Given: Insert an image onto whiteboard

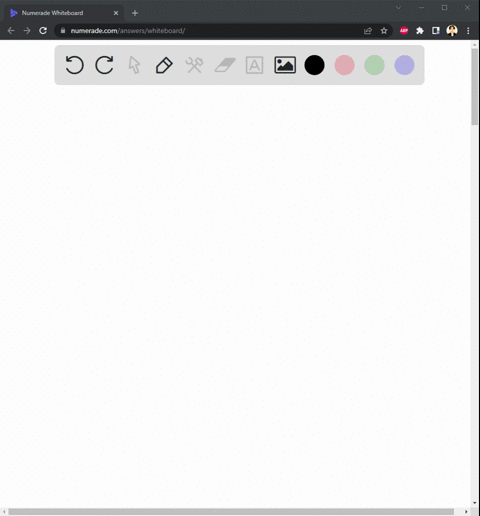Looking at the screenshot, I should pyautogui.click(x=285, y=65).
